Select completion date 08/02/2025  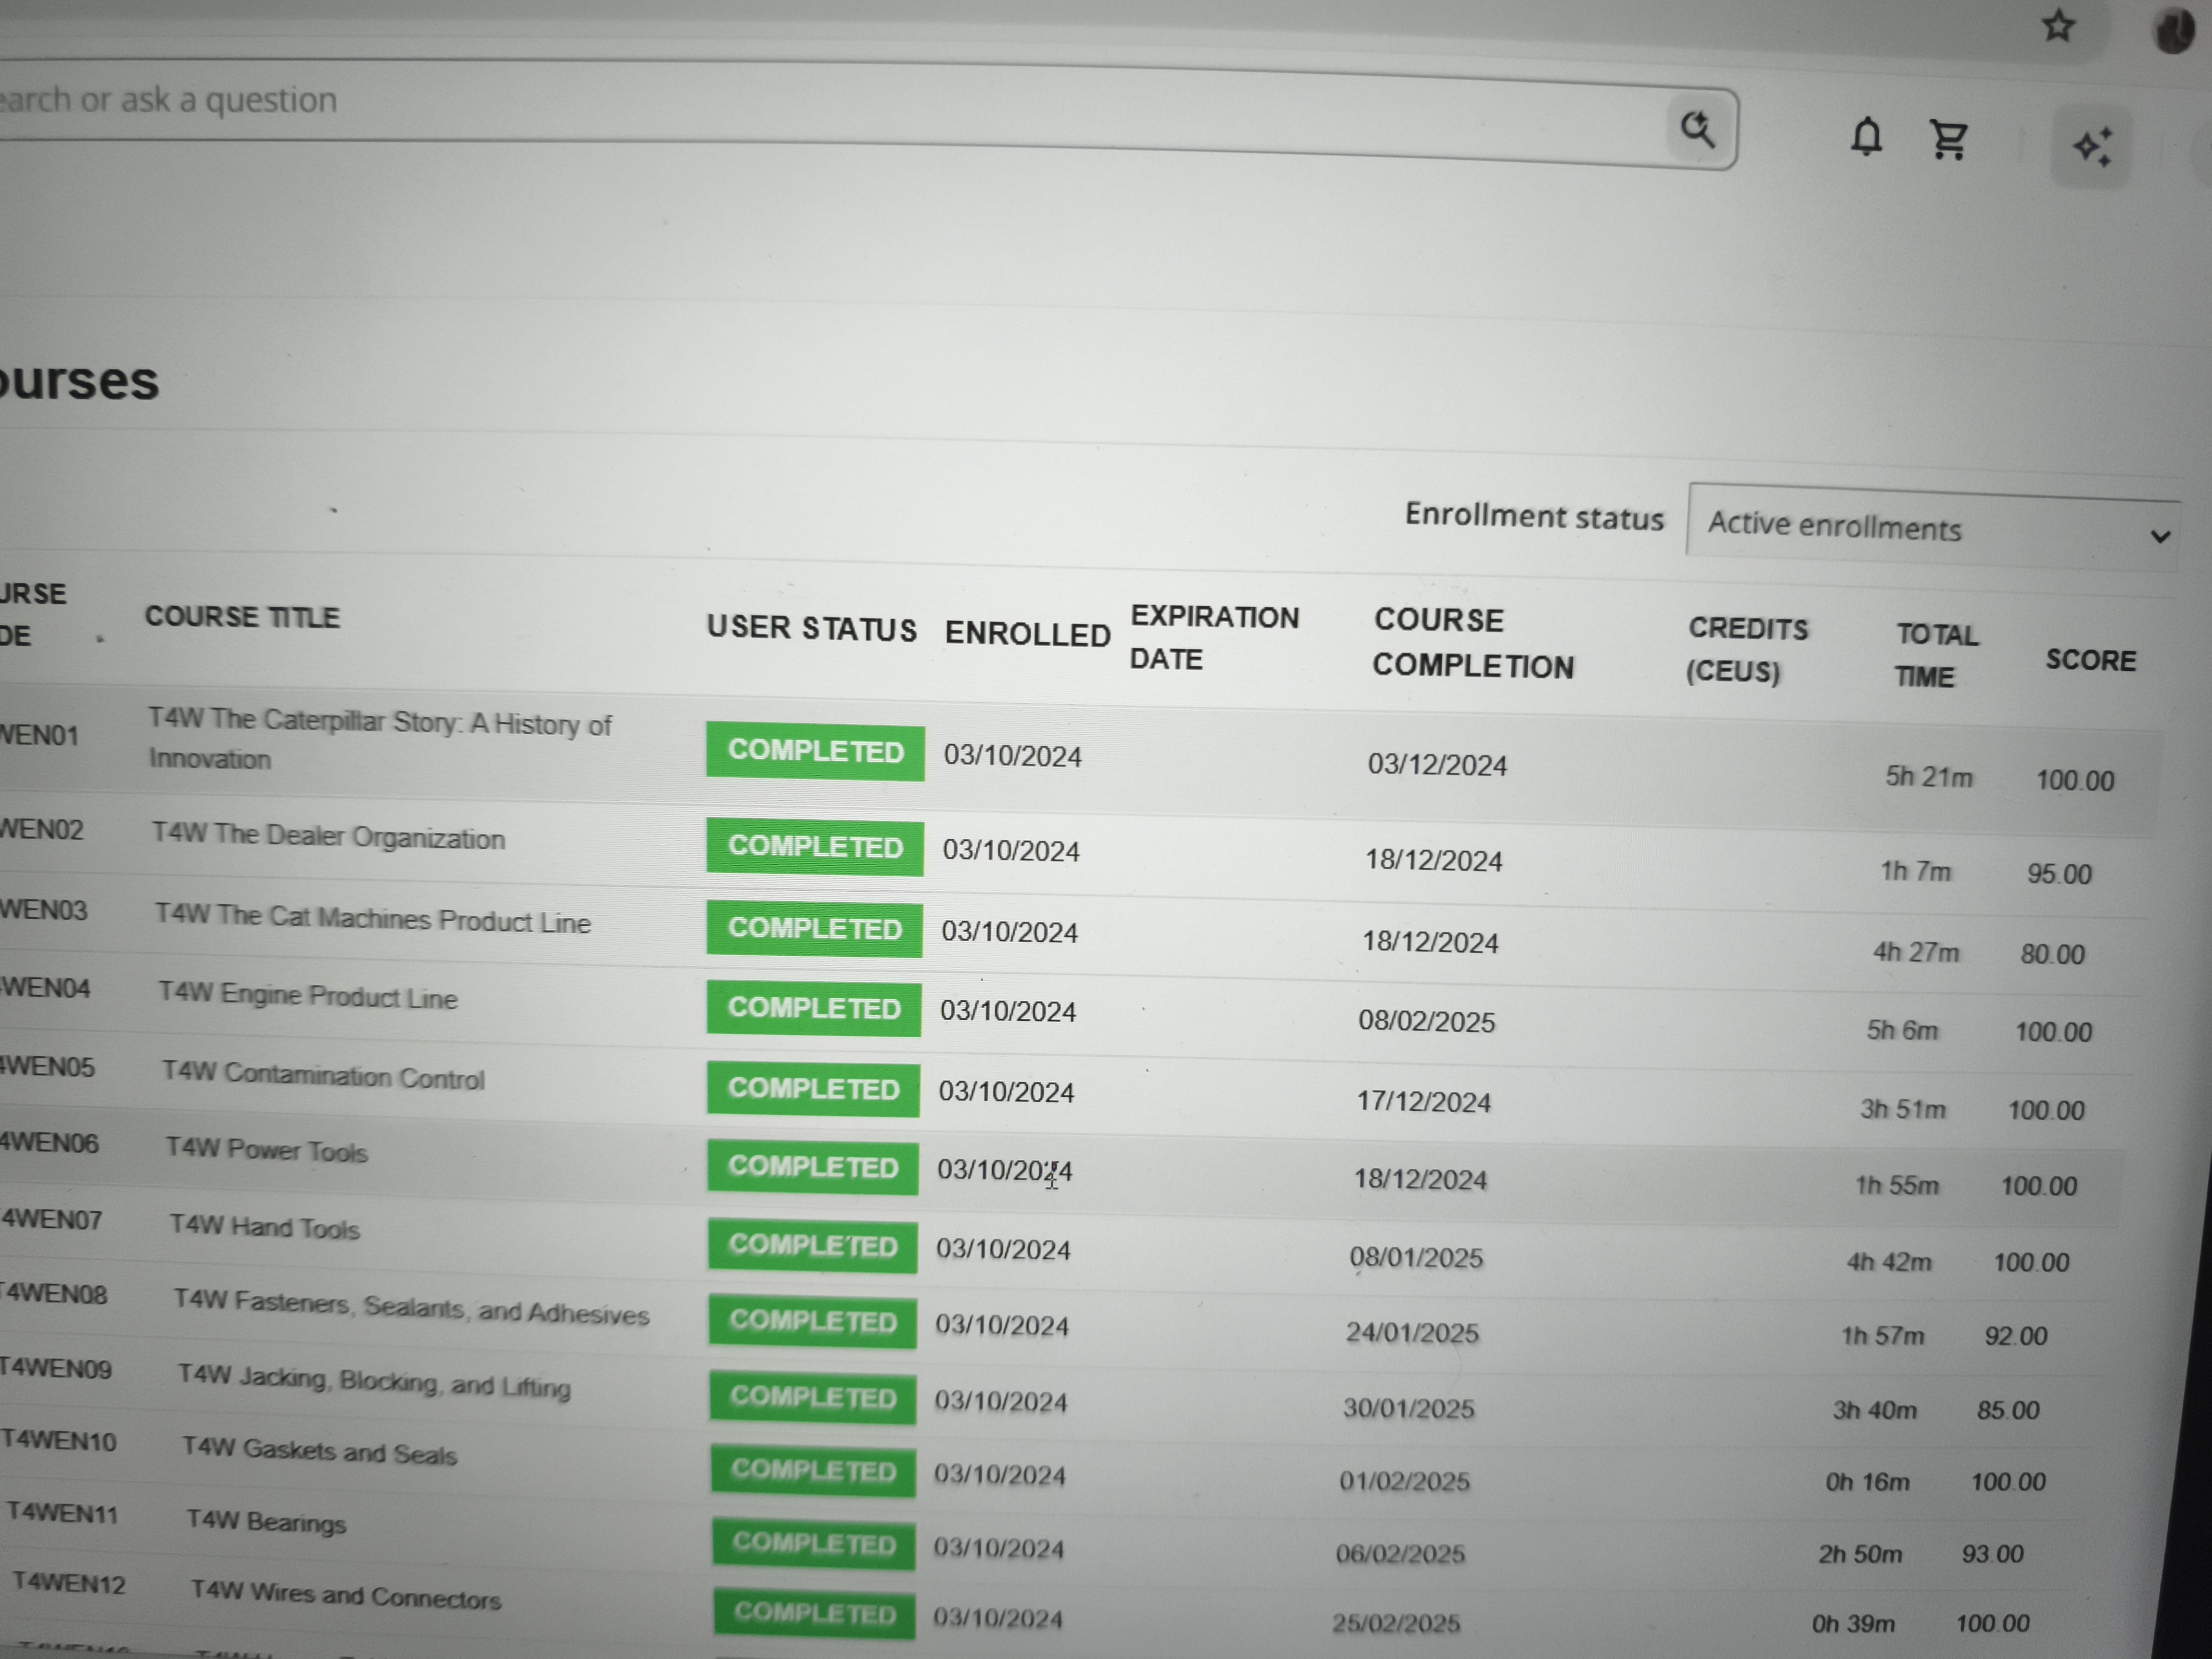(x=1426, y=1021)
